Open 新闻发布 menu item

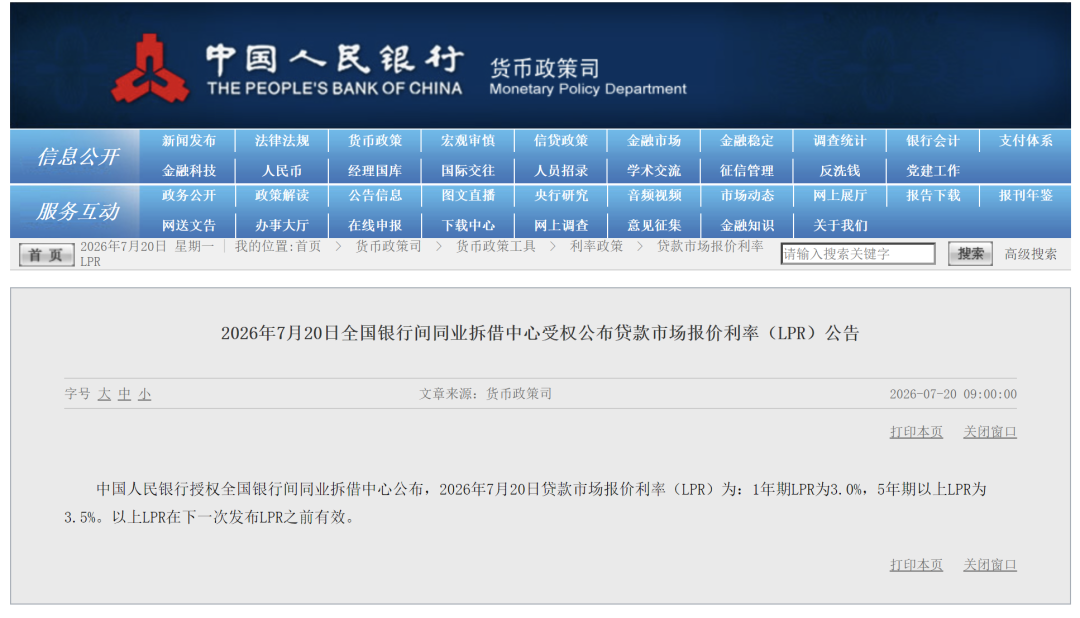[x=189, y=141]
